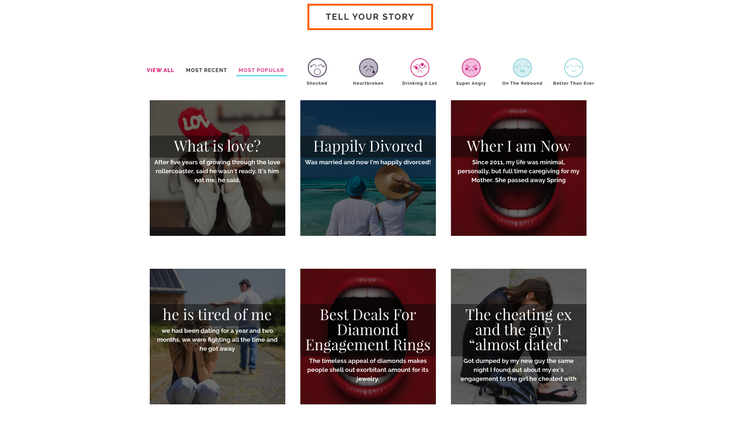Open The cheating ex story card
Viewport: 750px width, 422px height.
tap(518, 336)
